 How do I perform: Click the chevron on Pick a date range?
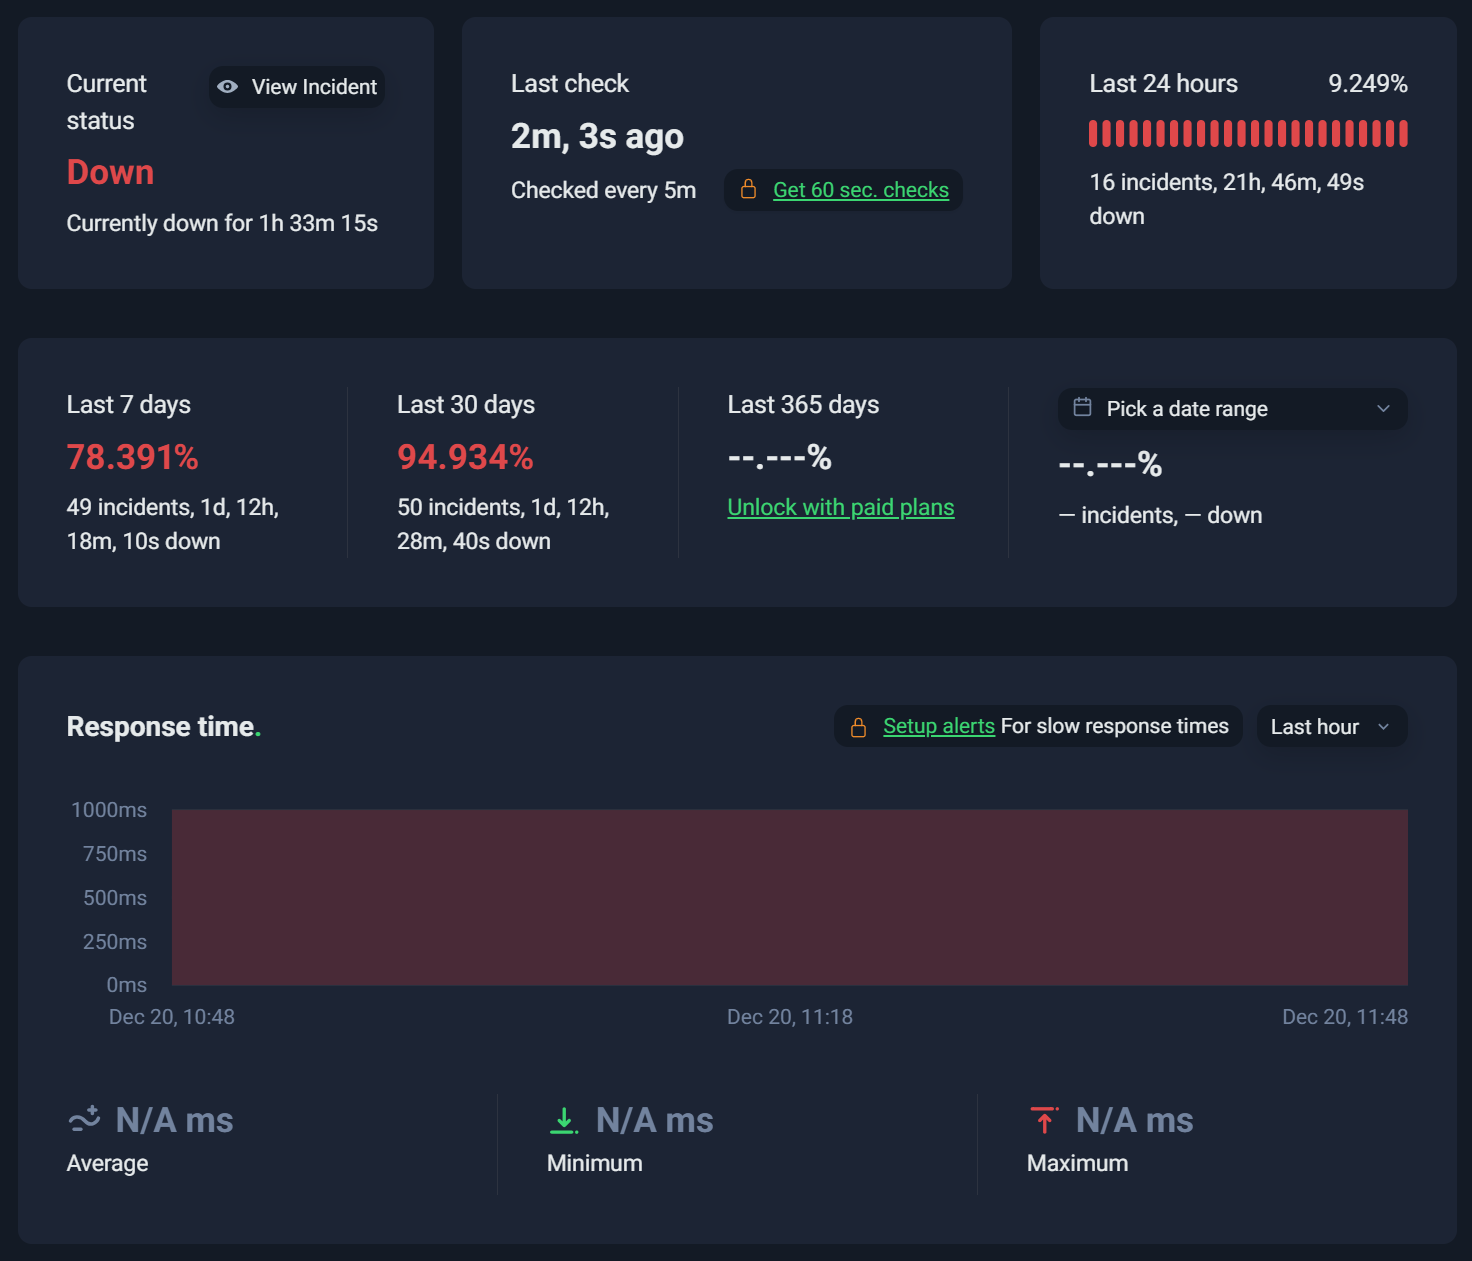tap(1384, 408)
